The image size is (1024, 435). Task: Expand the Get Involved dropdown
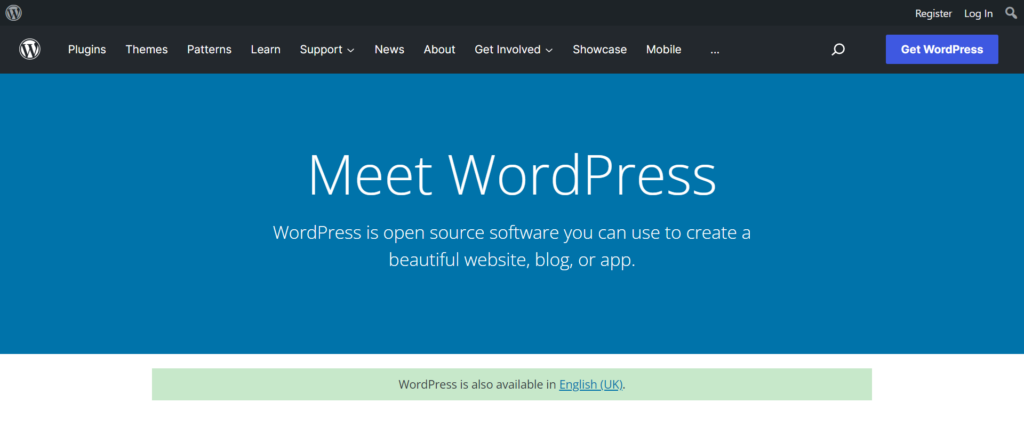(514, 50)
